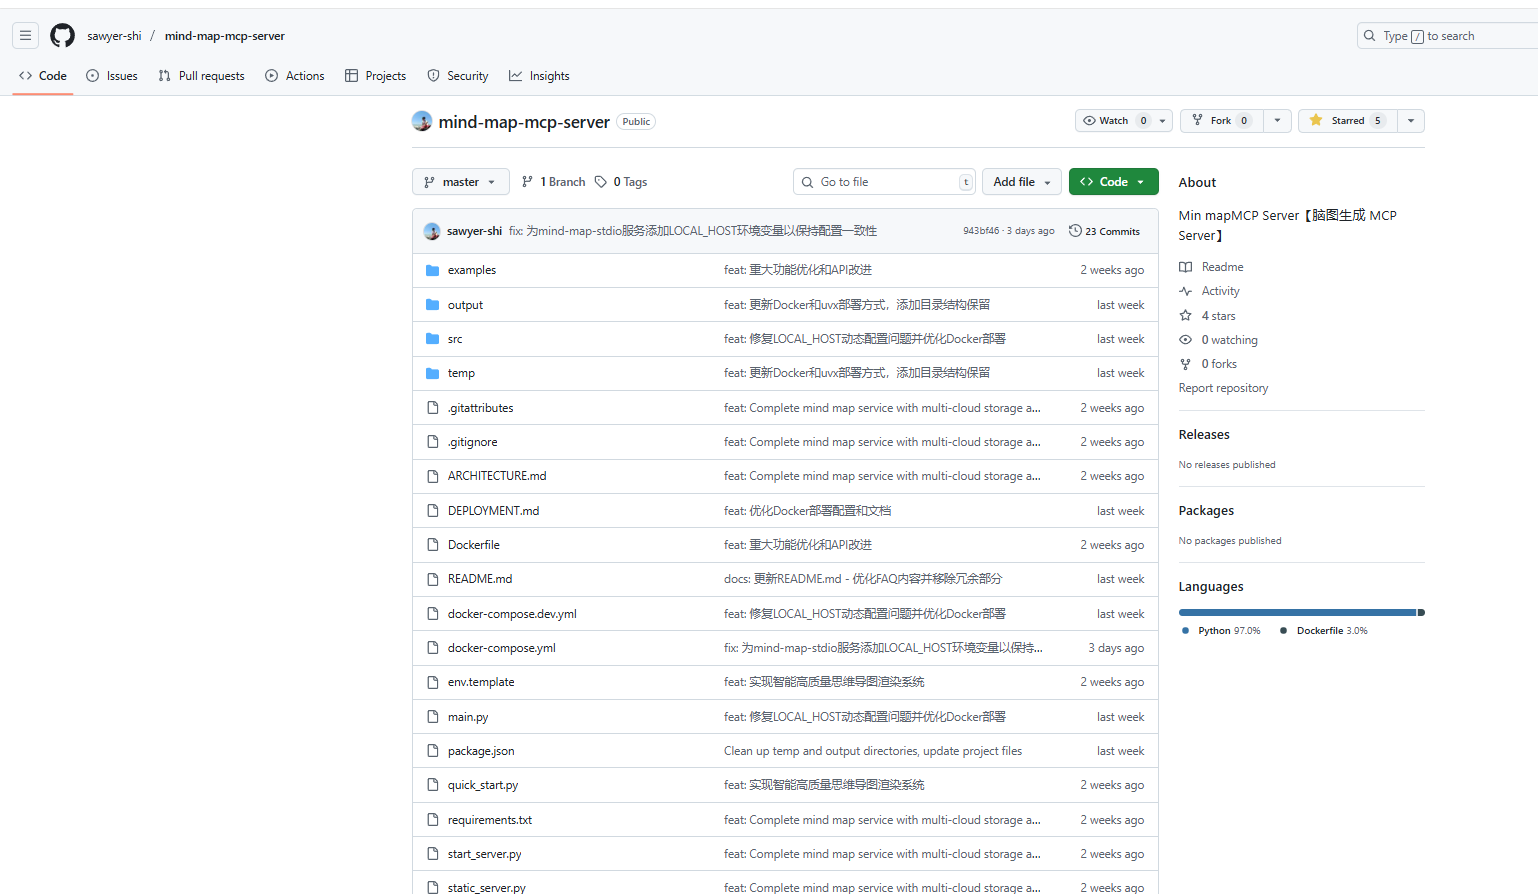This screenshot has width=1538, height=894.
Task: Open .gitignore file
Action: click(x=472, y=442)
